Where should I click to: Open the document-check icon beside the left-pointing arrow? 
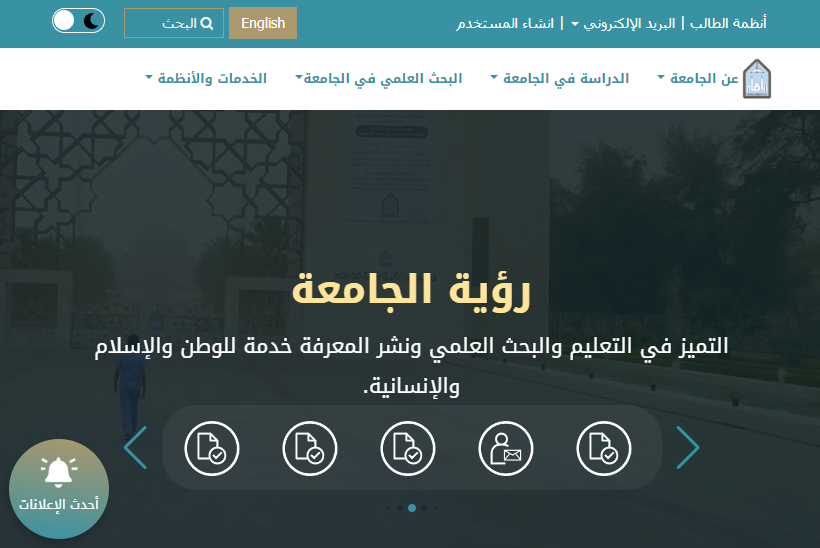tap(212, 449)
